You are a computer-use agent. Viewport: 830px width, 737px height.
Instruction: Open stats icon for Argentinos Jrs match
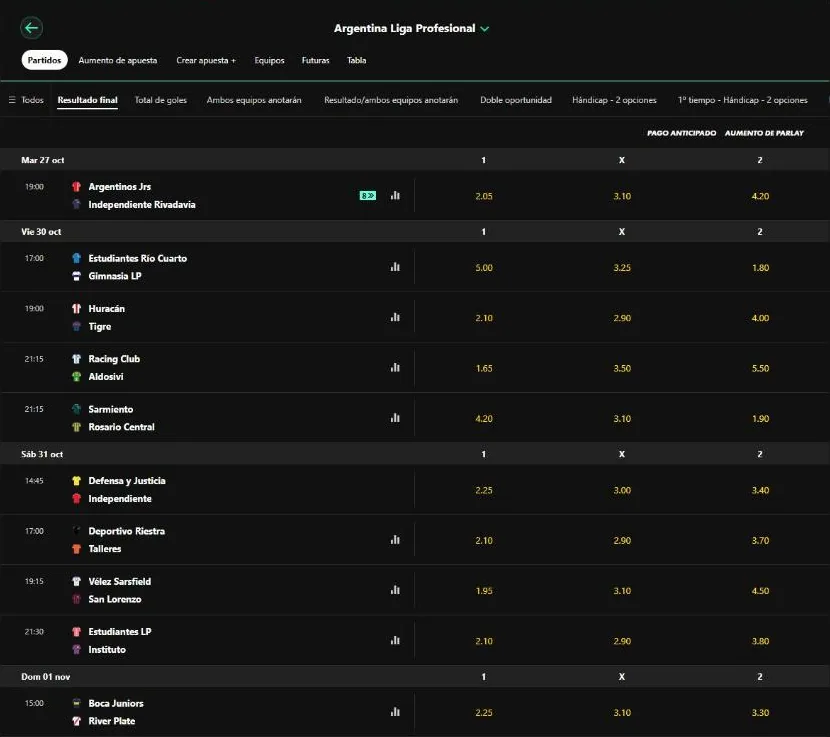coord(395,195)
